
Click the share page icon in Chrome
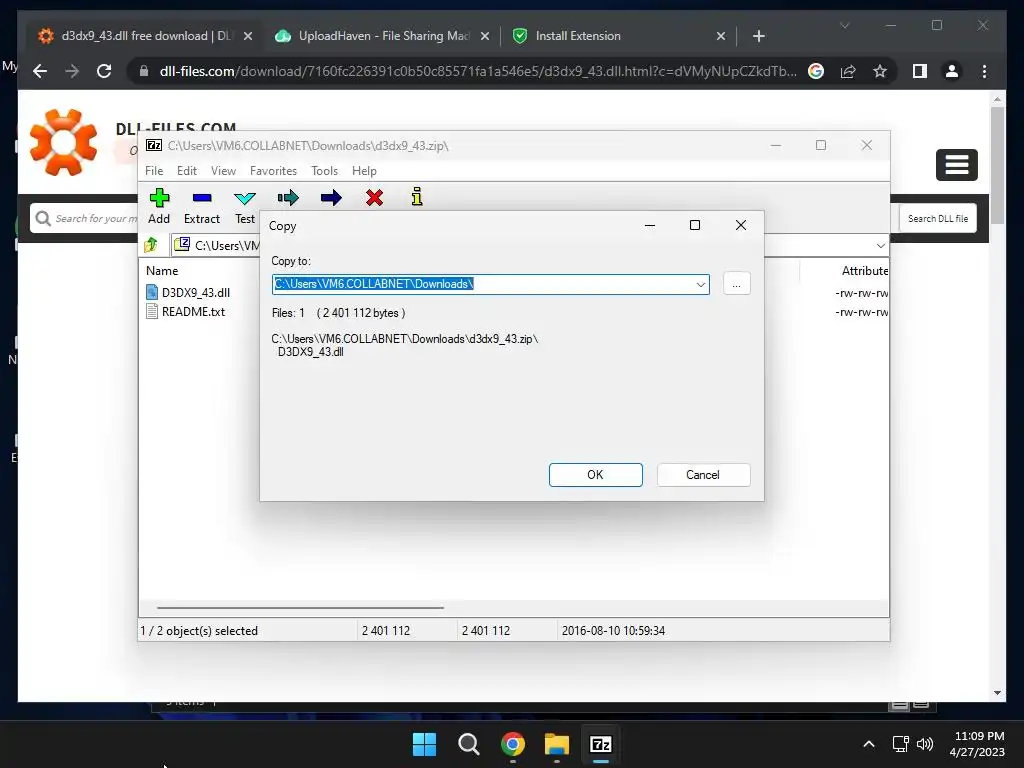[848, 71]
